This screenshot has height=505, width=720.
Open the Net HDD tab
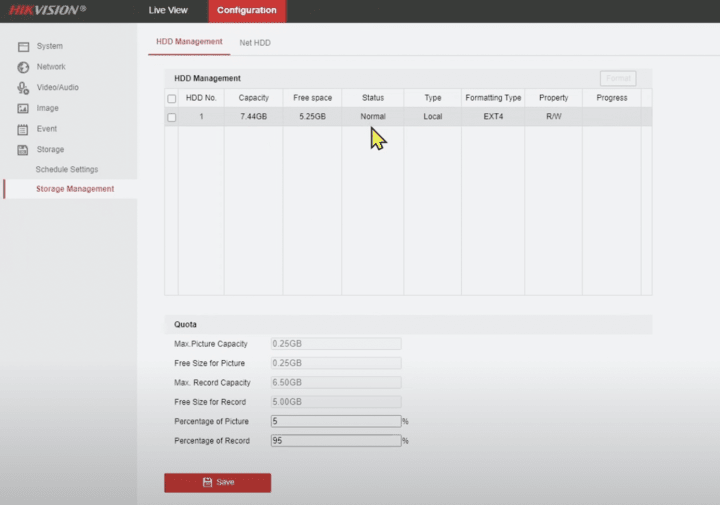point(255,43)
